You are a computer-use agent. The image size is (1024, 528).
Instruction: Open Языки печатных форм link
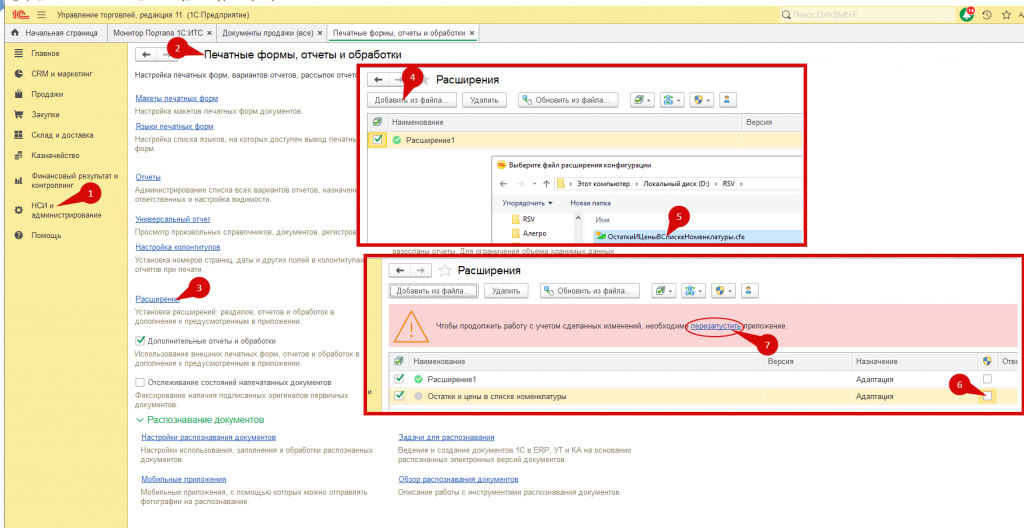(x=174, y=126)
